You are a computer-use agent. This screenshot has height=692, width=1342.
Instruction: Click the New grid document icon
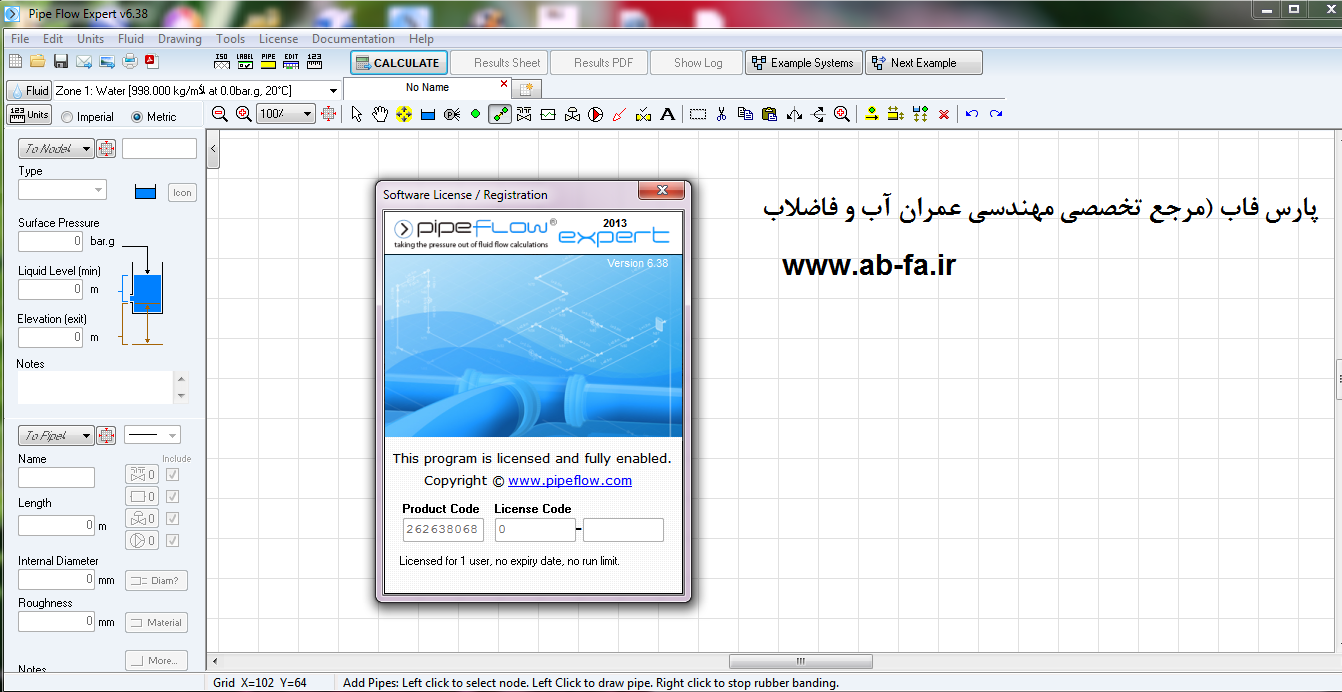[15, 62]
